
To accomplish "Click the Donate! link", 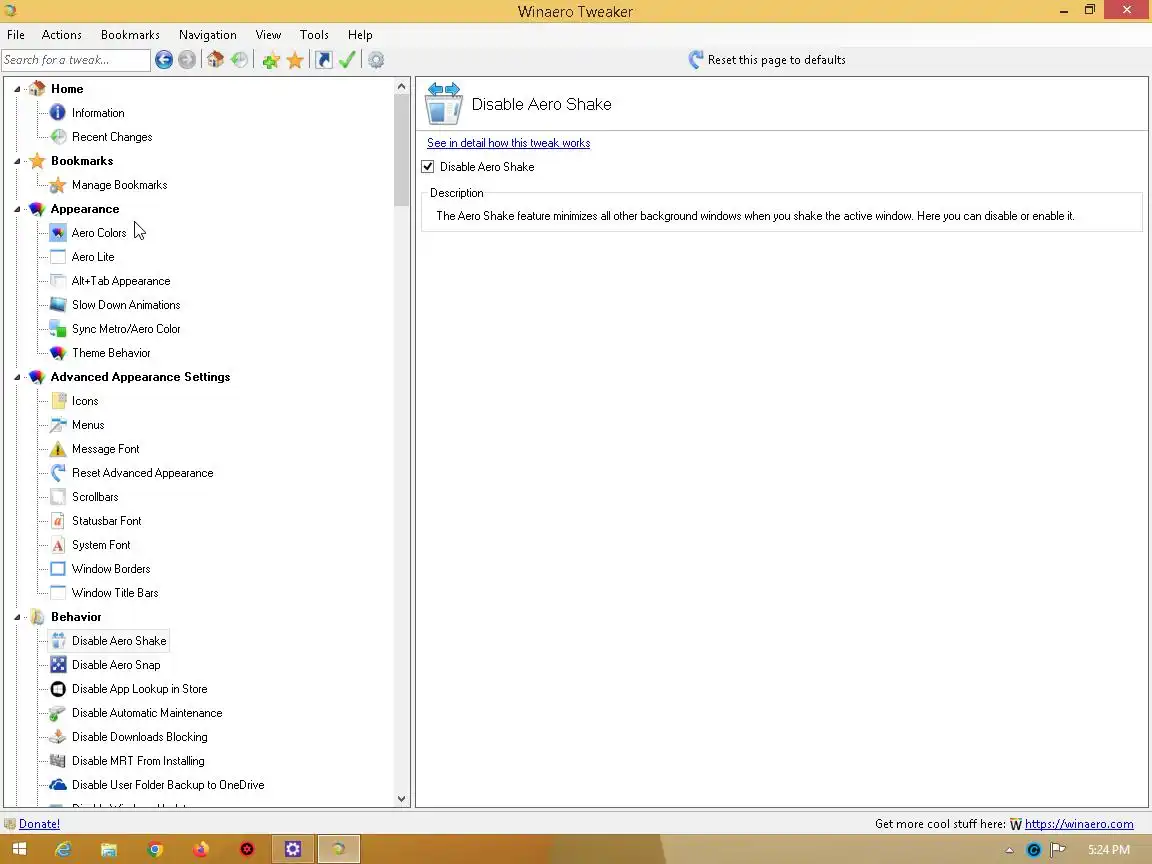I will [x=39, y=824].
